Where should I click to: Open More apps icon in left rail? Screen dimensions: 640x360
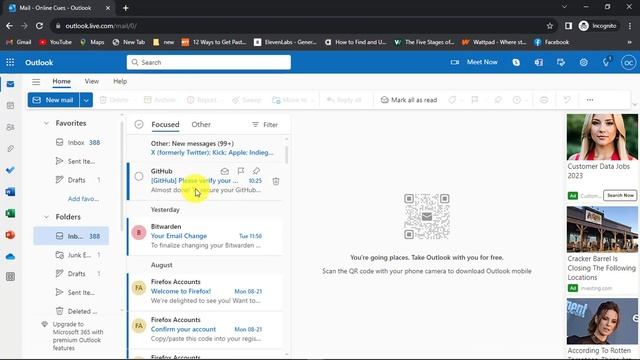coord(11,277)
